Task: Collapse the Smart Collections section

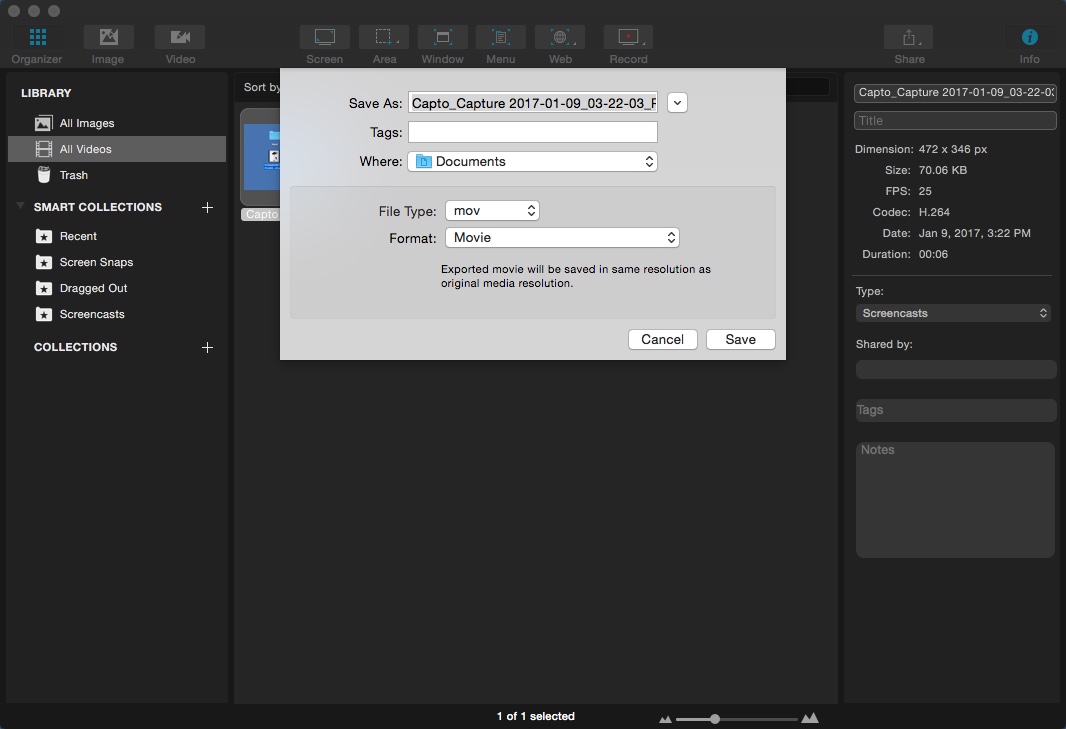Action: click(21, 207)
